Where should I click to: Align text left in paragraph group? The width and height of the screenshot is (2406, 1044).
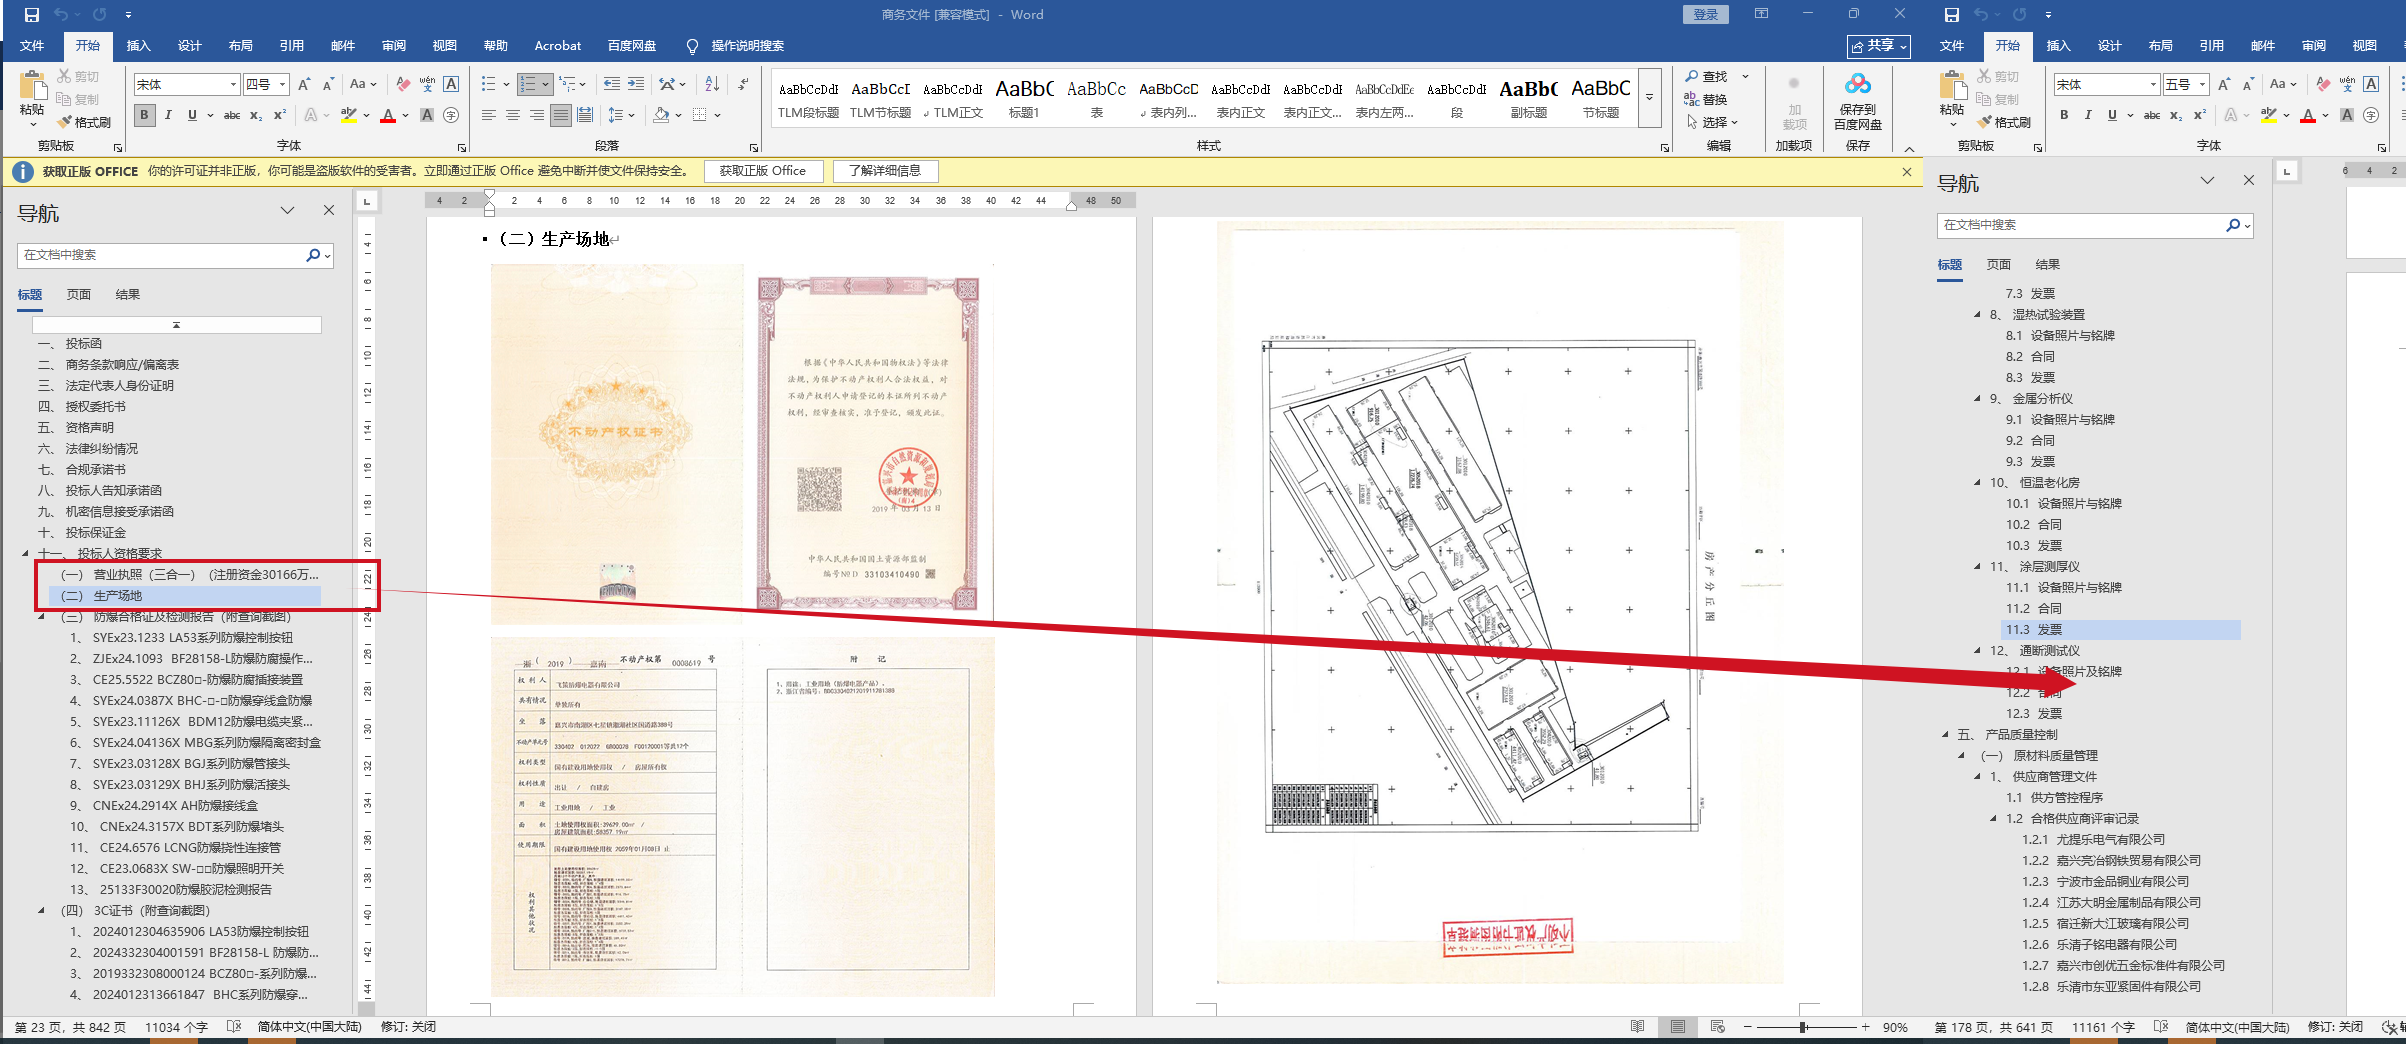[x=489, y=115]
